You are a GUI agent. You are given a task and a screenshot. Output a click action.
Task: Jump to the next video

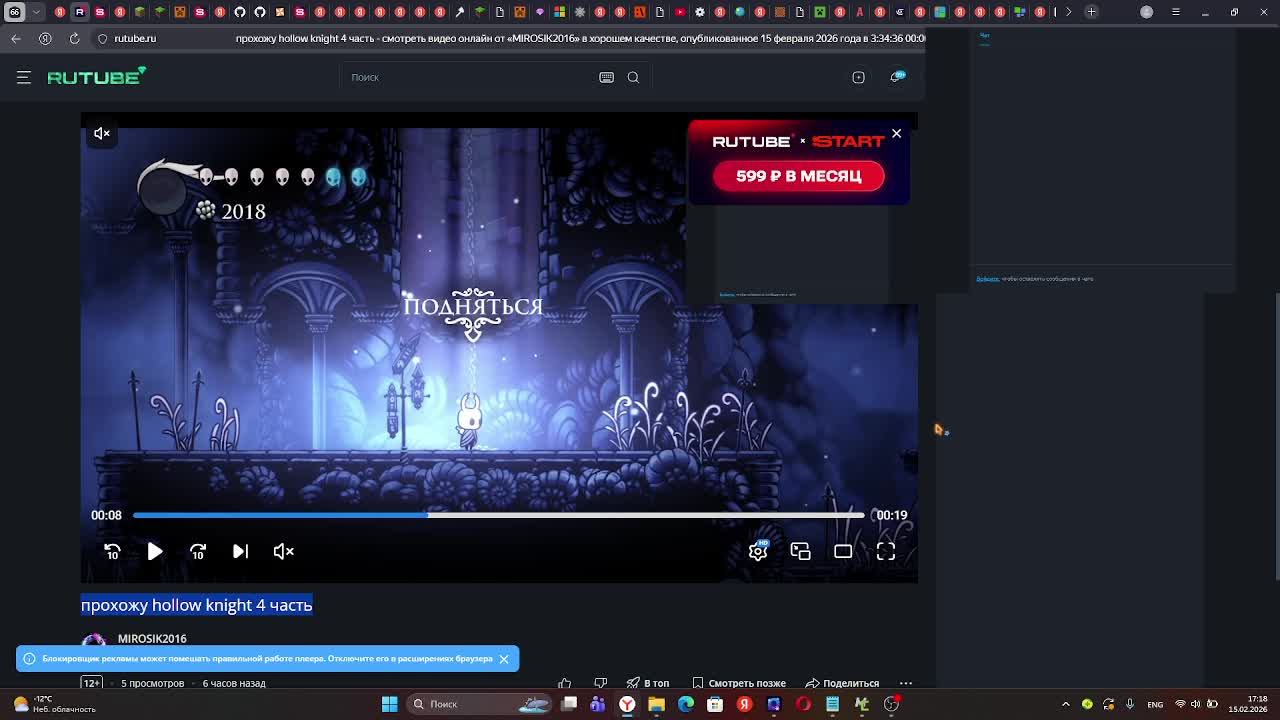click(241, 551)
